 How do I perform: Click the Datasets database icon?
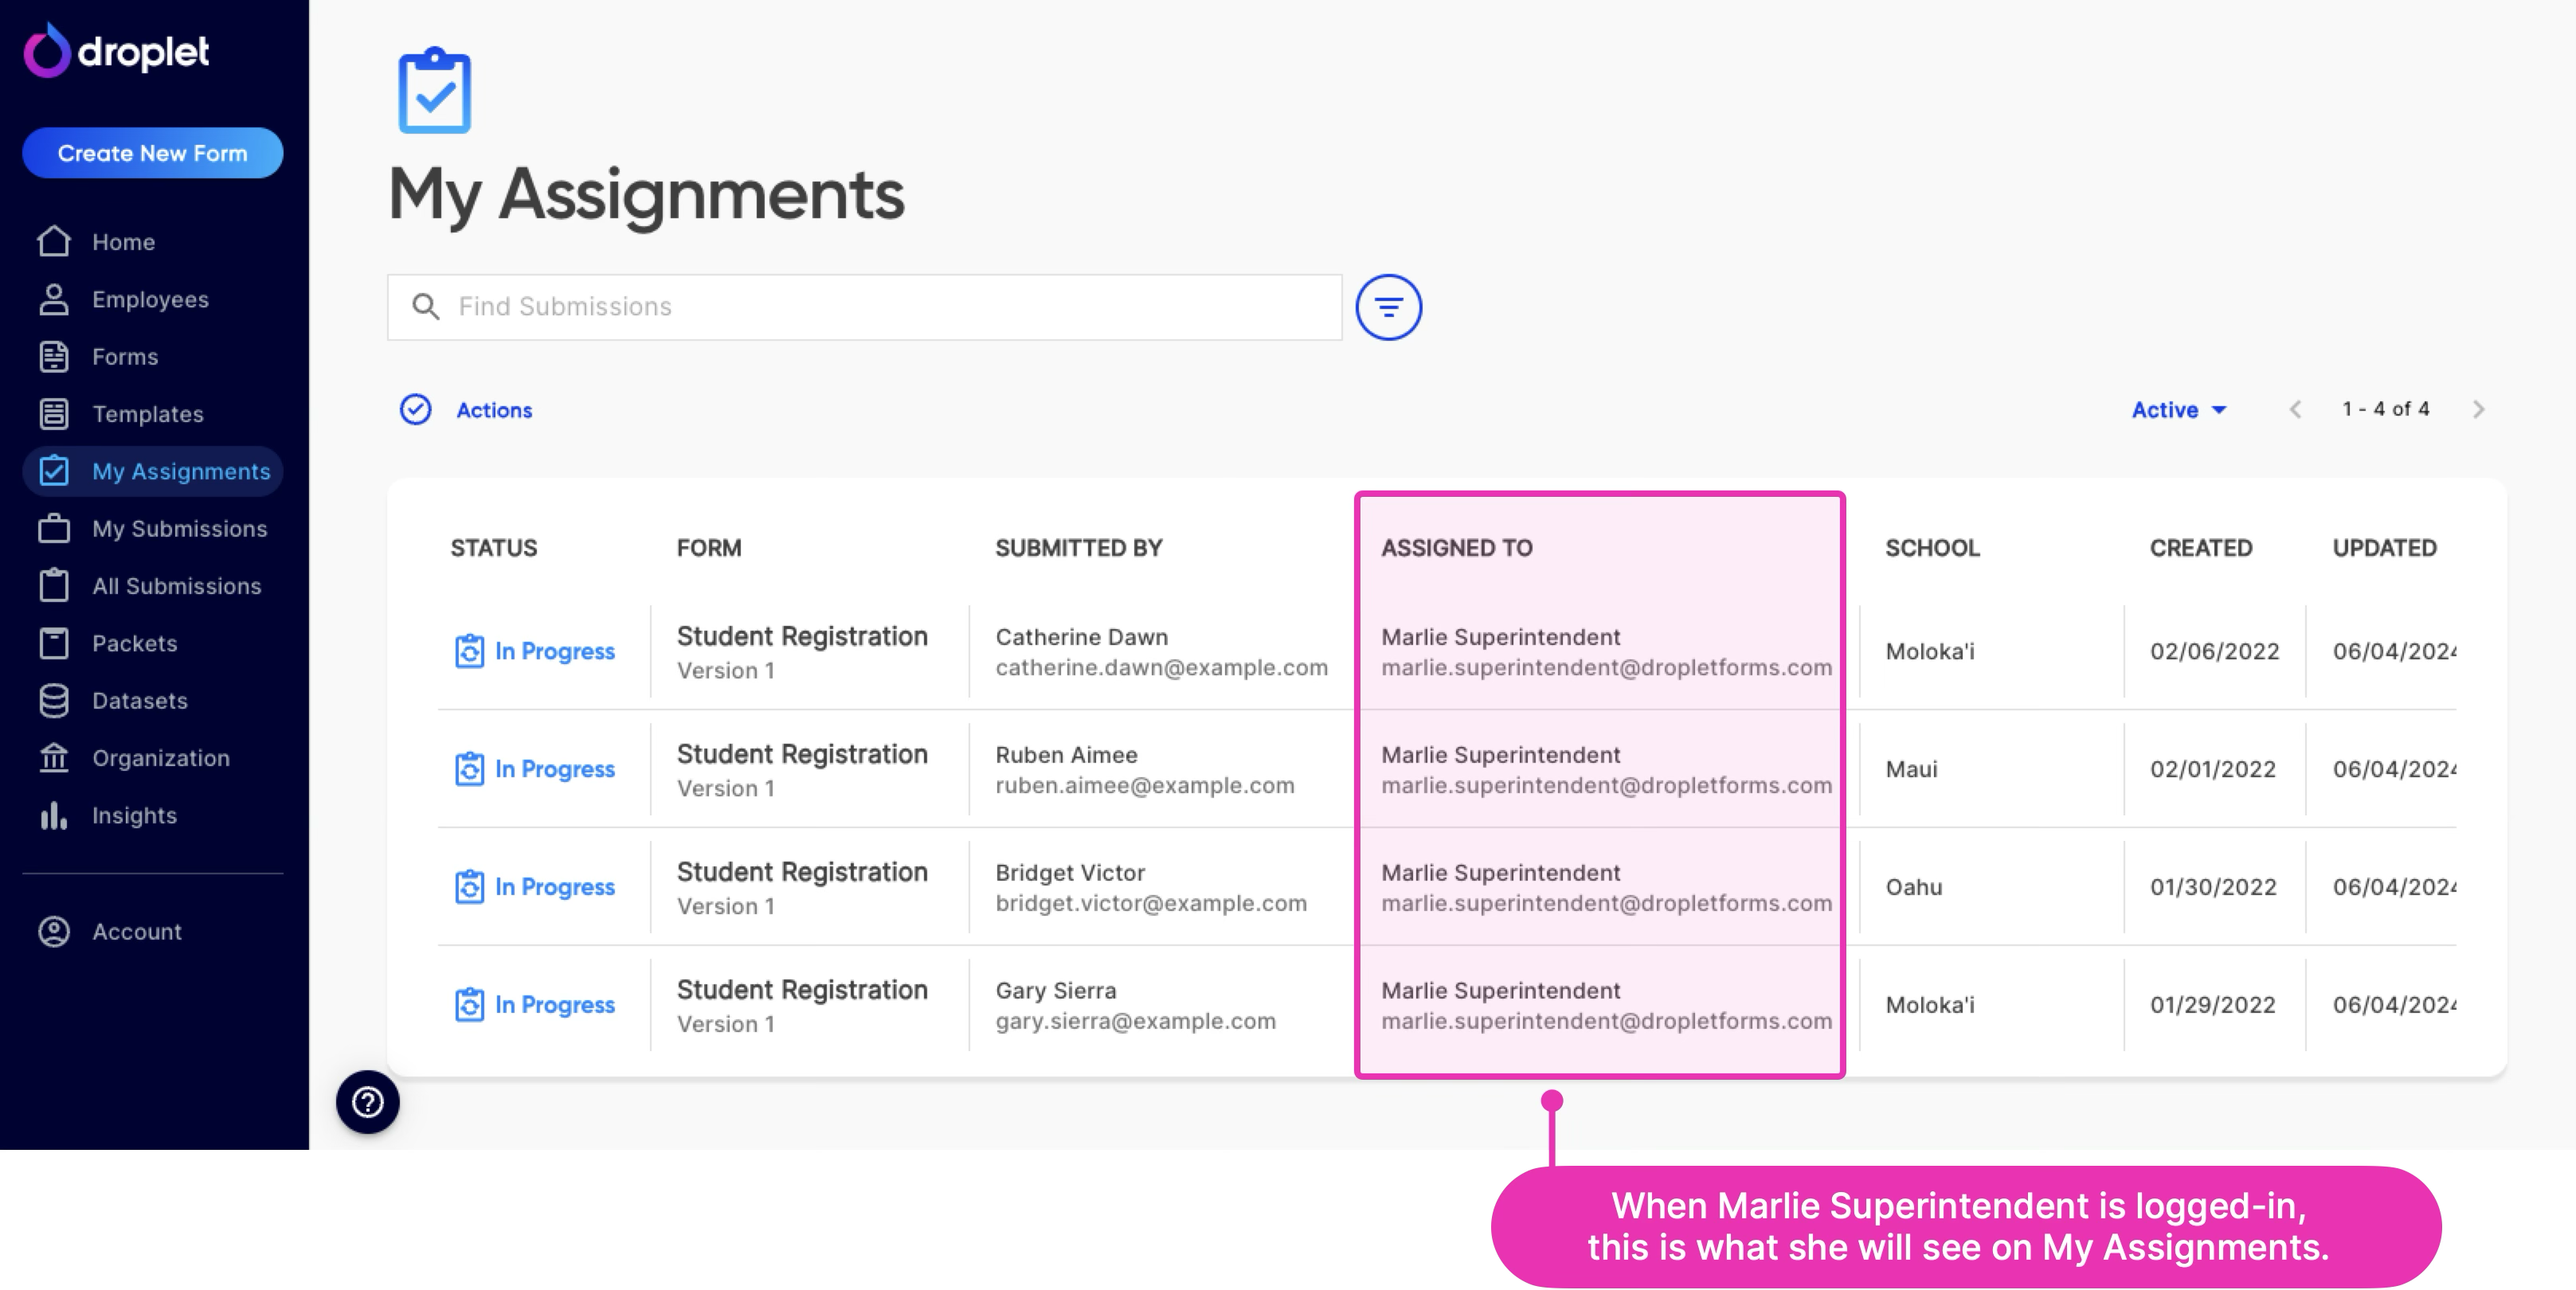click(54, 701)
